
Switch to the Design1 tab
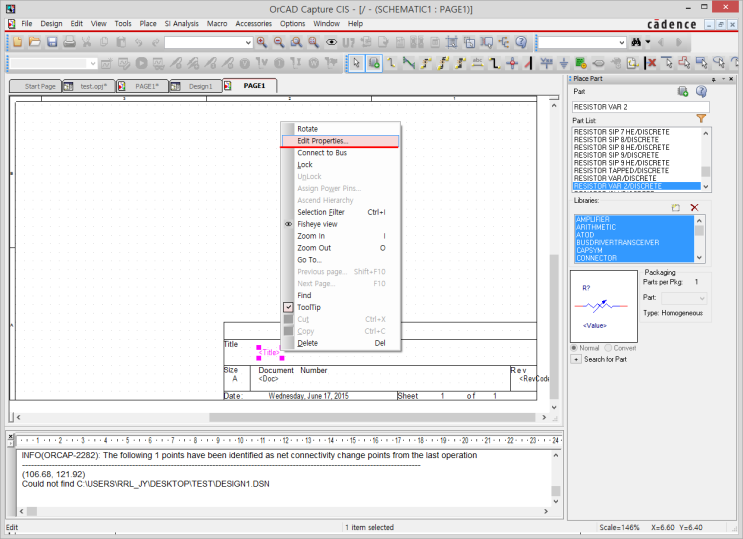[x=195, y=86]
